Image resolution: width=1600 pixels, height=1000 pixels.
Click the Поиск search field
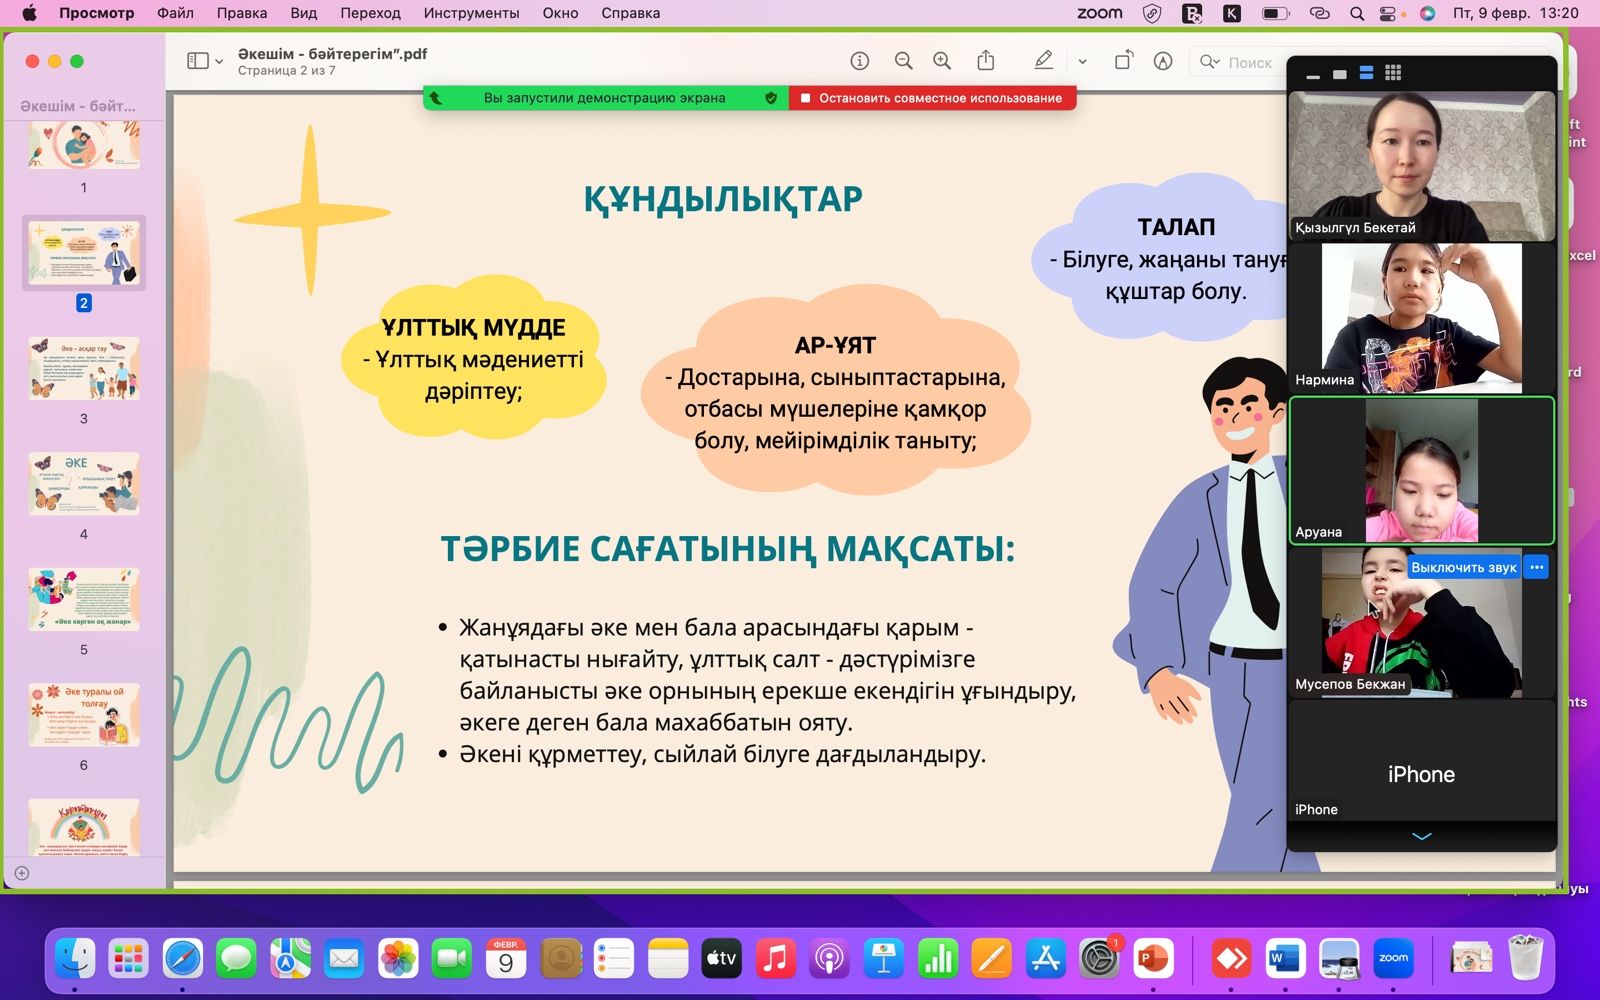(x=1249, y=62)
